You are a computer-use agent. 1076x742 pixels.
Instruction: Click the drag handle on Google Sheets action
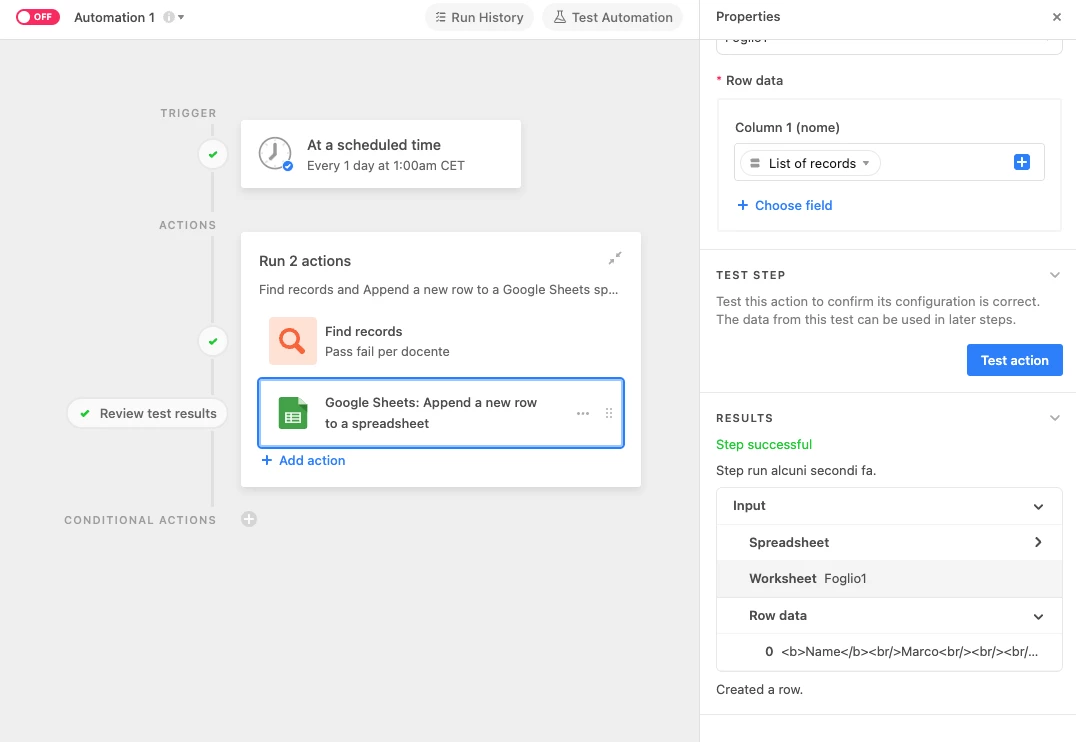tap(609, 413)
